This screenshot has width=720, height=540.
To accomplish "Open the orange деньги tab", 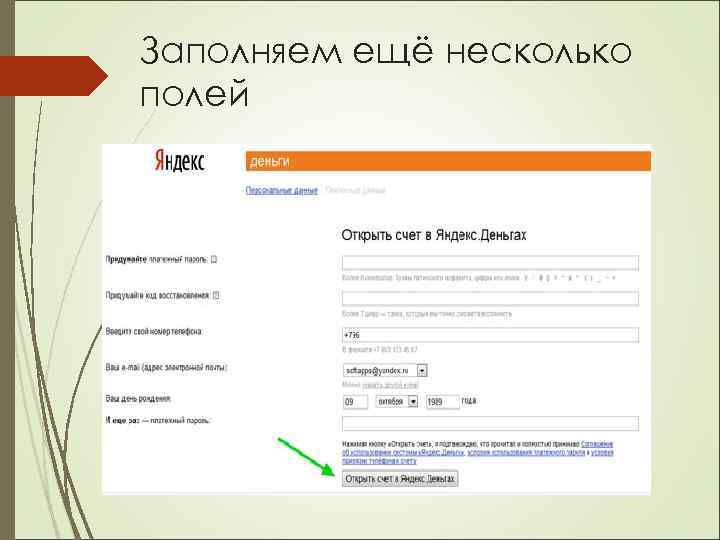I will coord(448,161).
